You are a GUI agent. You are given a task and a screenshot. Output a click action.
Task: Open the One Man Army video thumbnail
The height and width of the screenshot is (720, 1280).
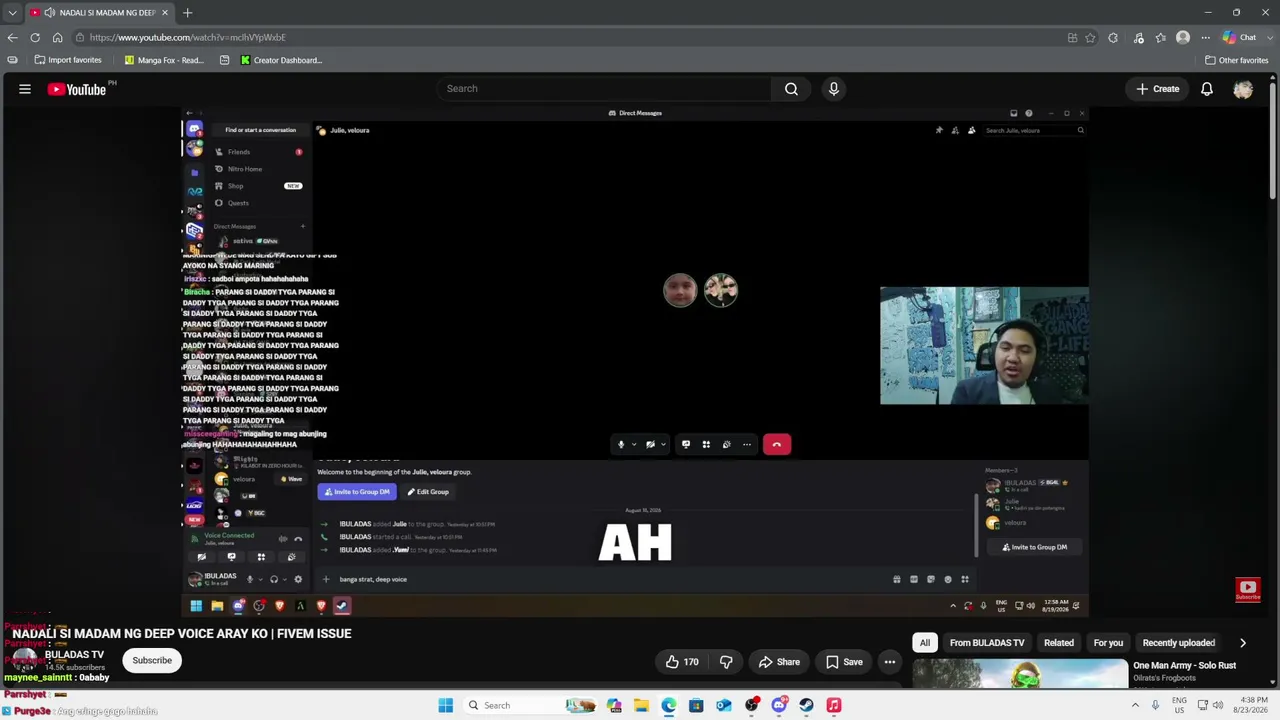[1020, 675]
